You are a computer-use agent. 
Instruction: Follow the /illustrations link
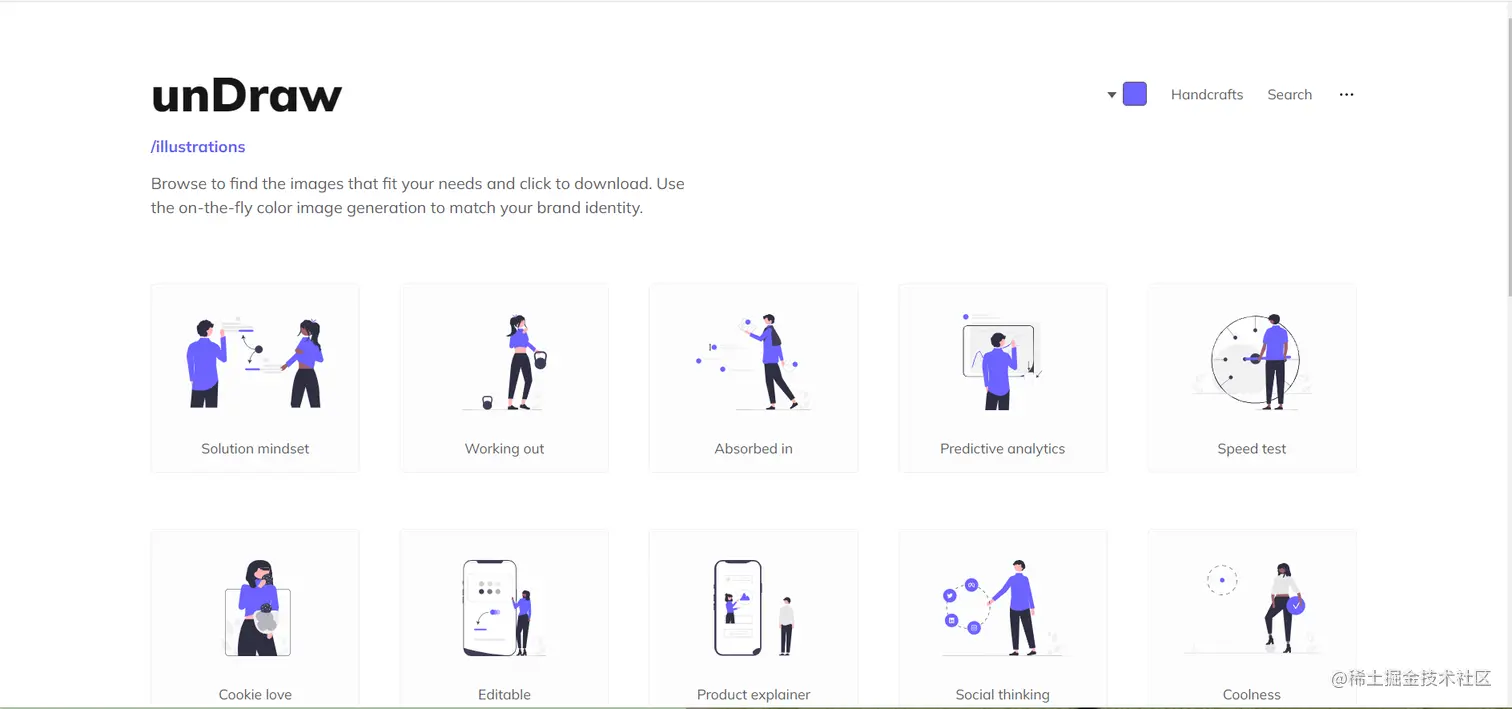coord(198,146)
